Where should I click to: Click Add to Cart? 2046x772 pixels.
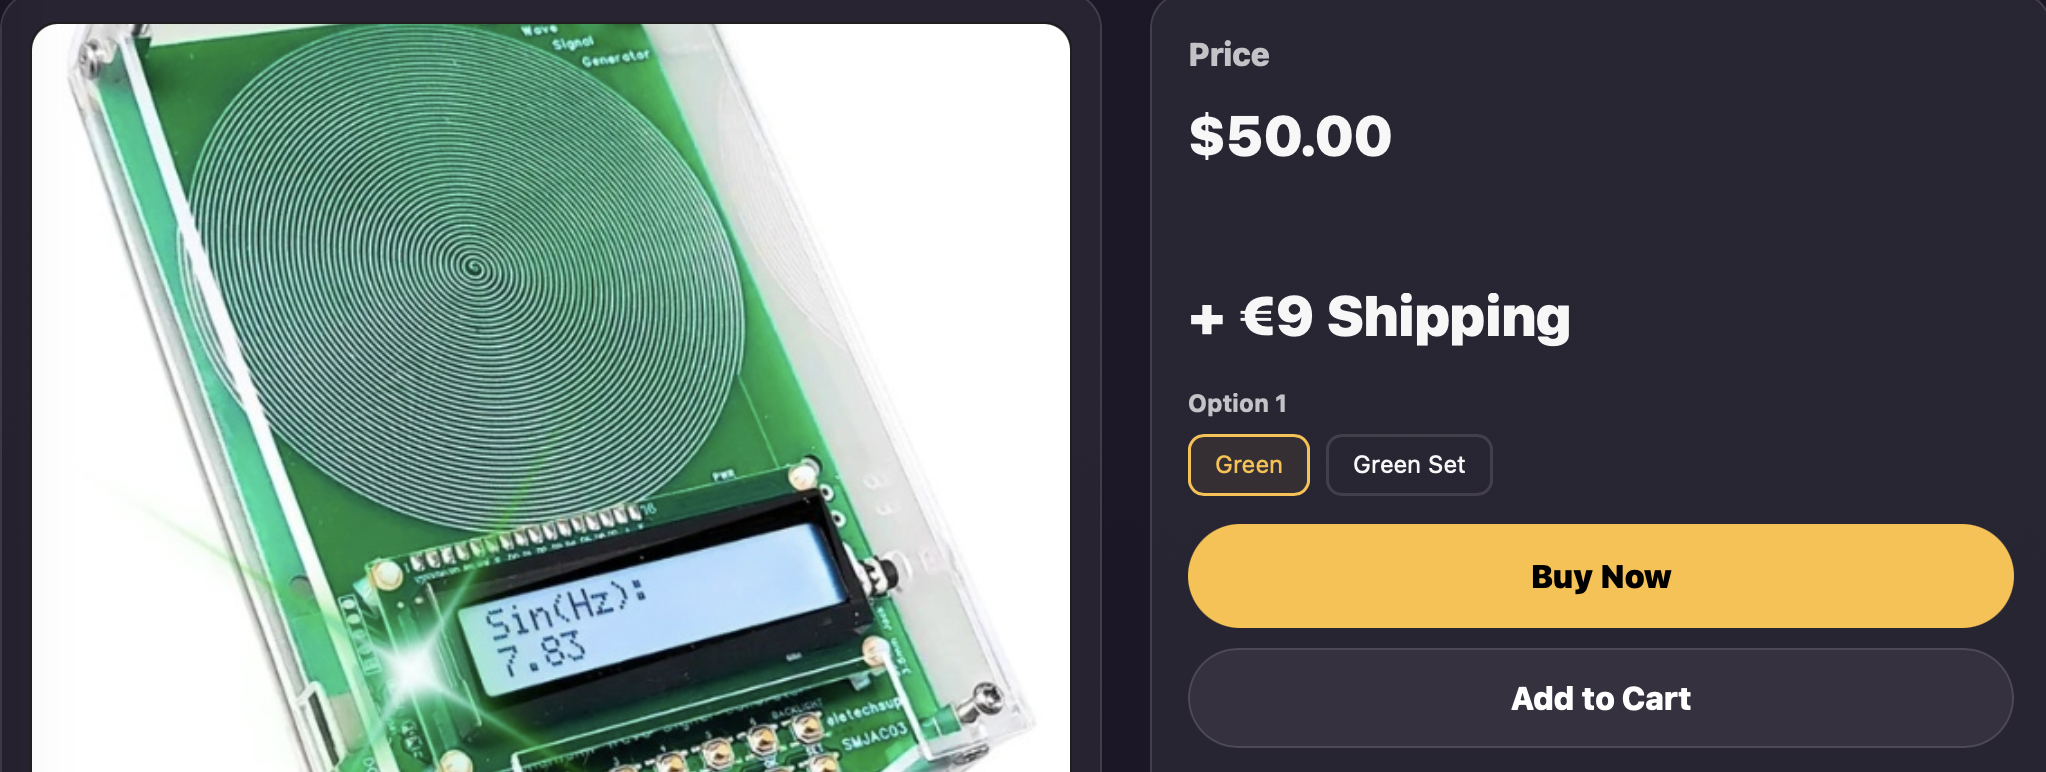pos(1600,698)
